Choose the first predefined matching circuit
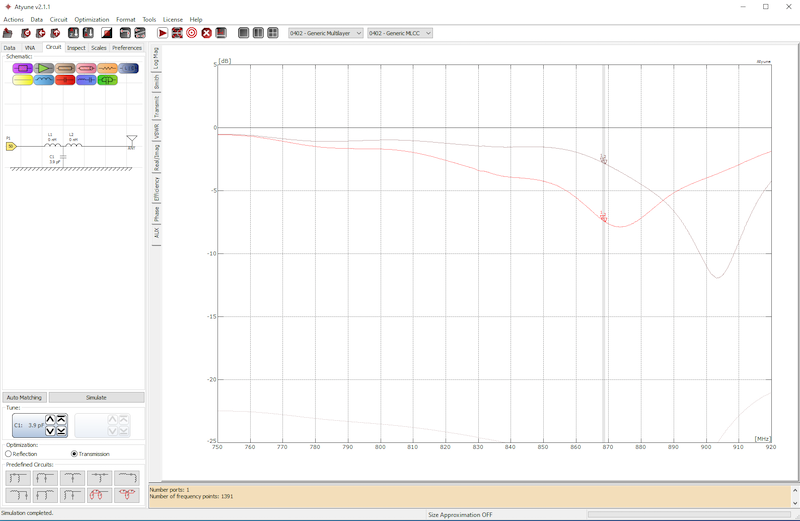800x521 pixels. 18,478
